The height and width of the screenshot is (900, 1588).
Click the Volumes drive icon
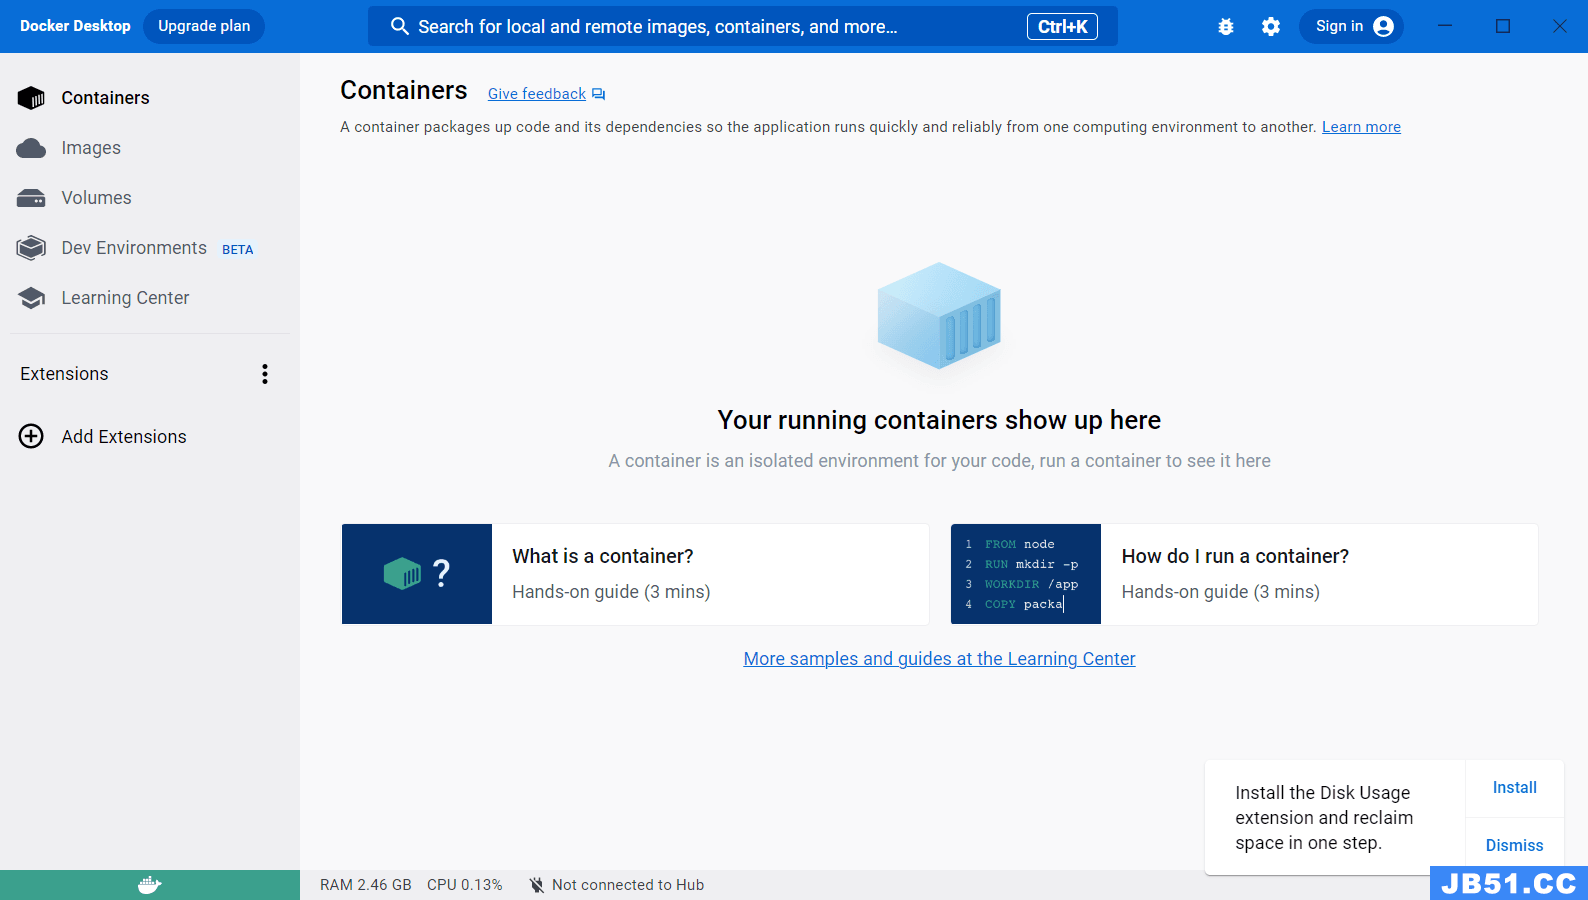pyautogui.click(x=31, y=198)
